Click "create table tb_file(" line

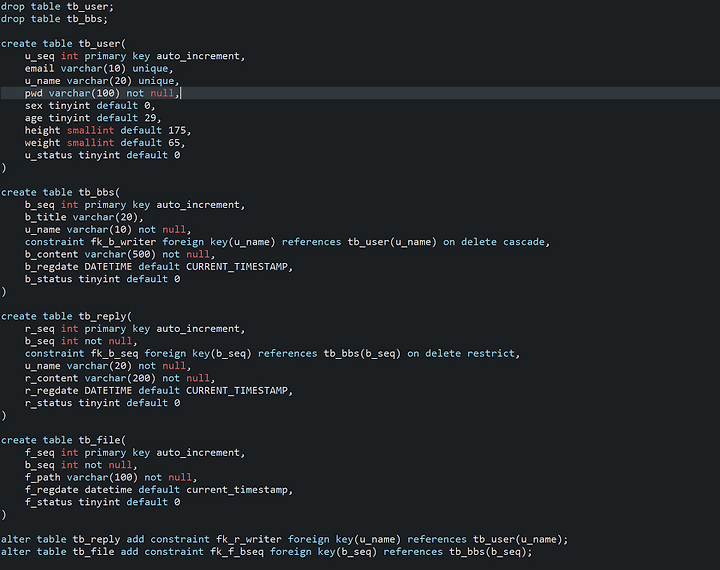[x=63, y=441]
